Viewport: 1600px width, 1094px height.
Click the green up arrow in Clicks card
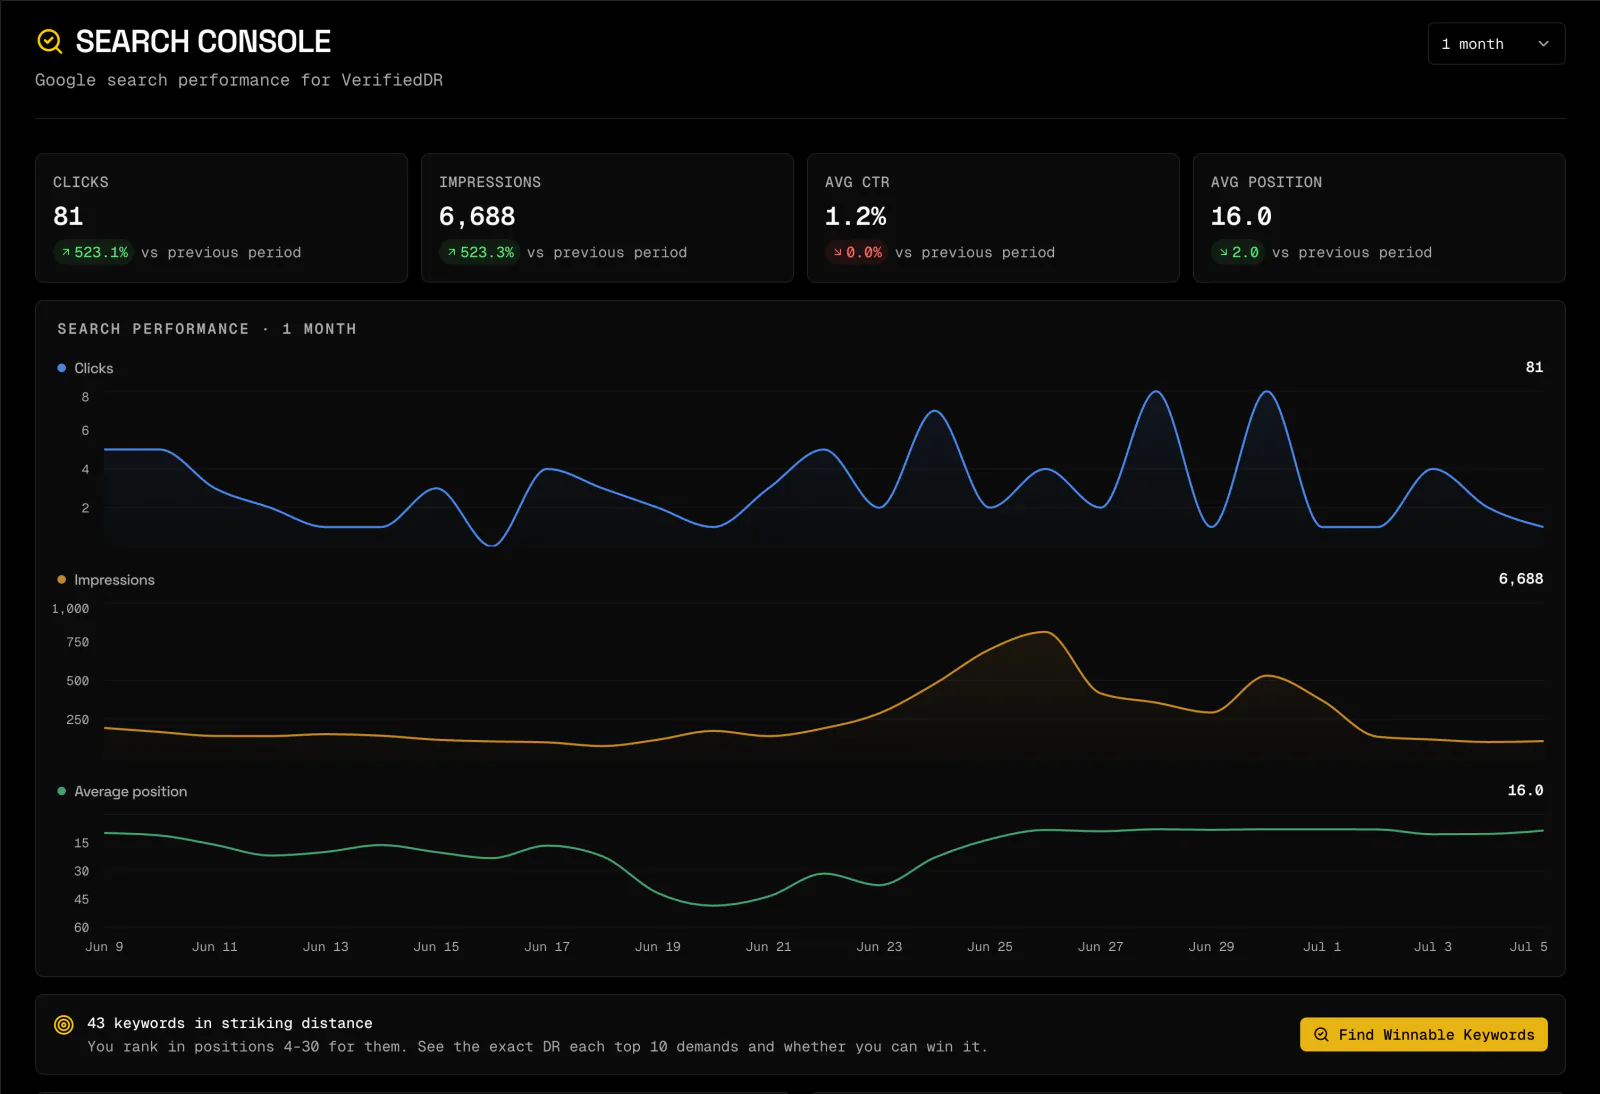(66, 253)
